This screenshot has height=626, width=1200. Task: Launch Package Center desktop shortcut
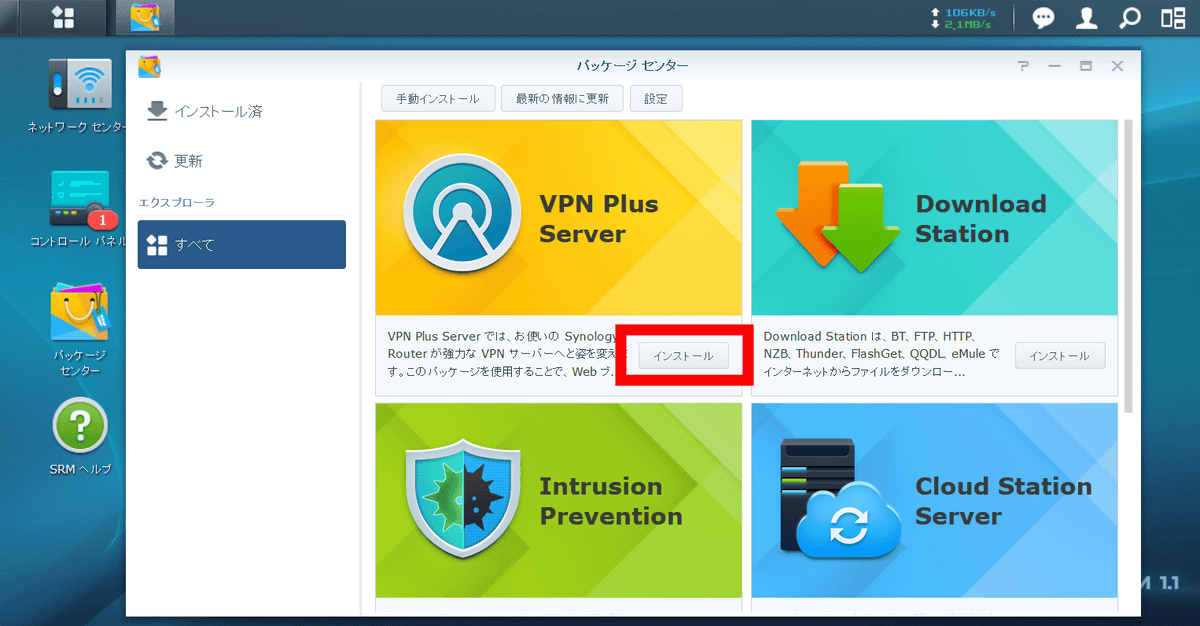click(79, 330)
